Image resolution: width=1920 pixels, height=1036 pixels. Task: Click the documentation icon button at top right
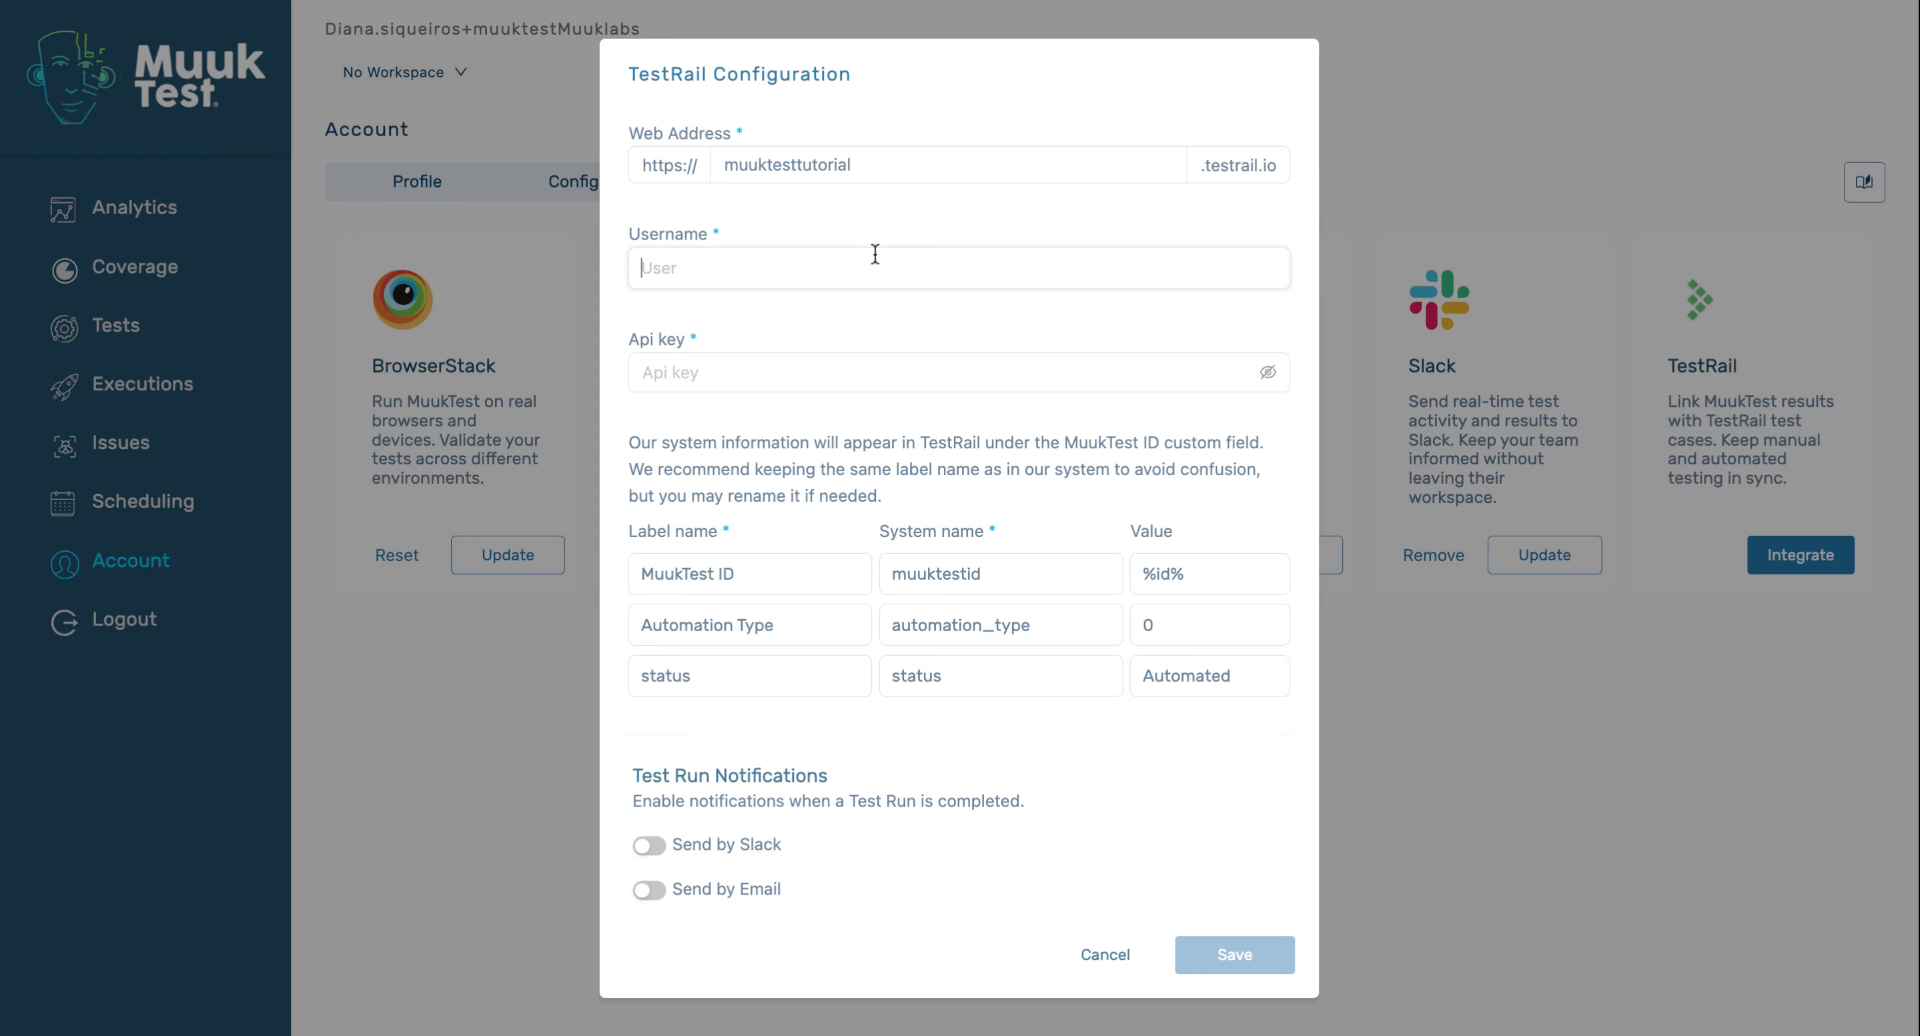coord(1864,182)
